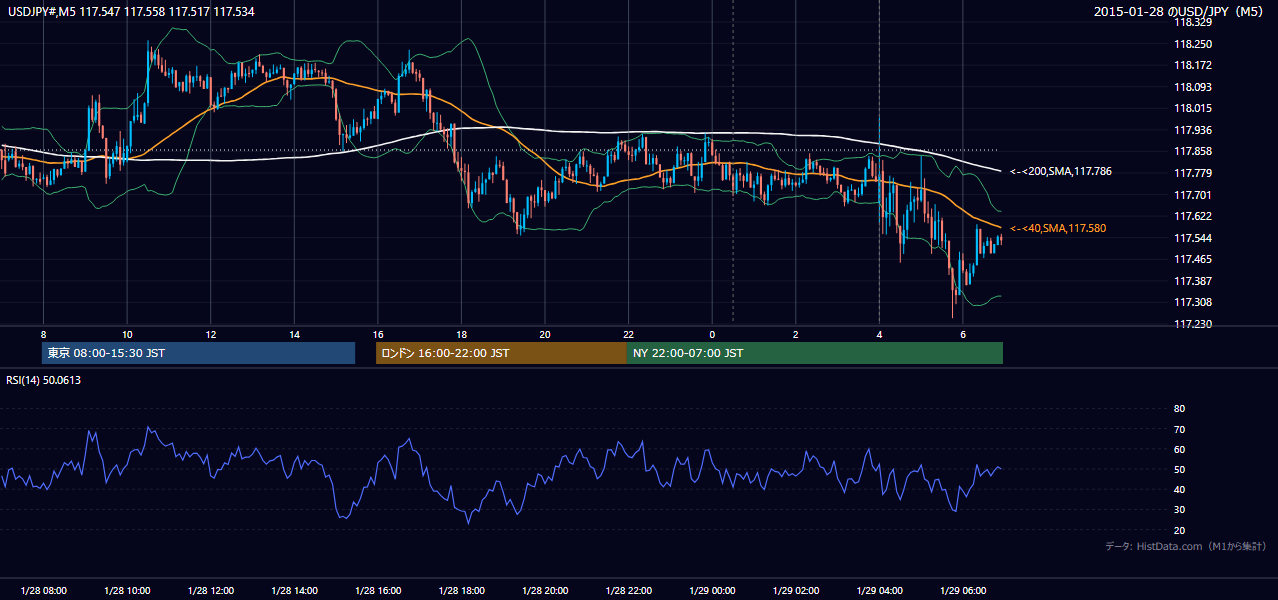Click price axis value 117.230
Image resolution: width=1278 pixels, height=600 pixels.
[x=1192, y=324]
